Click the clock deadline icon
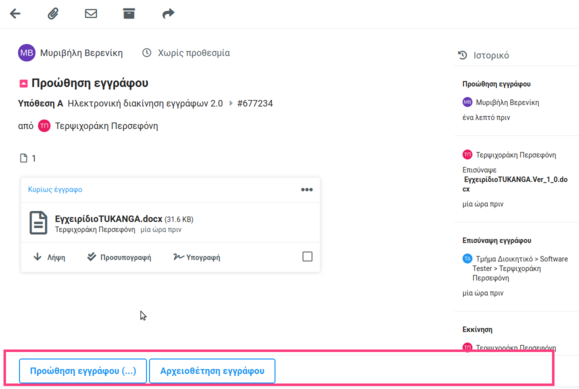 [147, 53]
